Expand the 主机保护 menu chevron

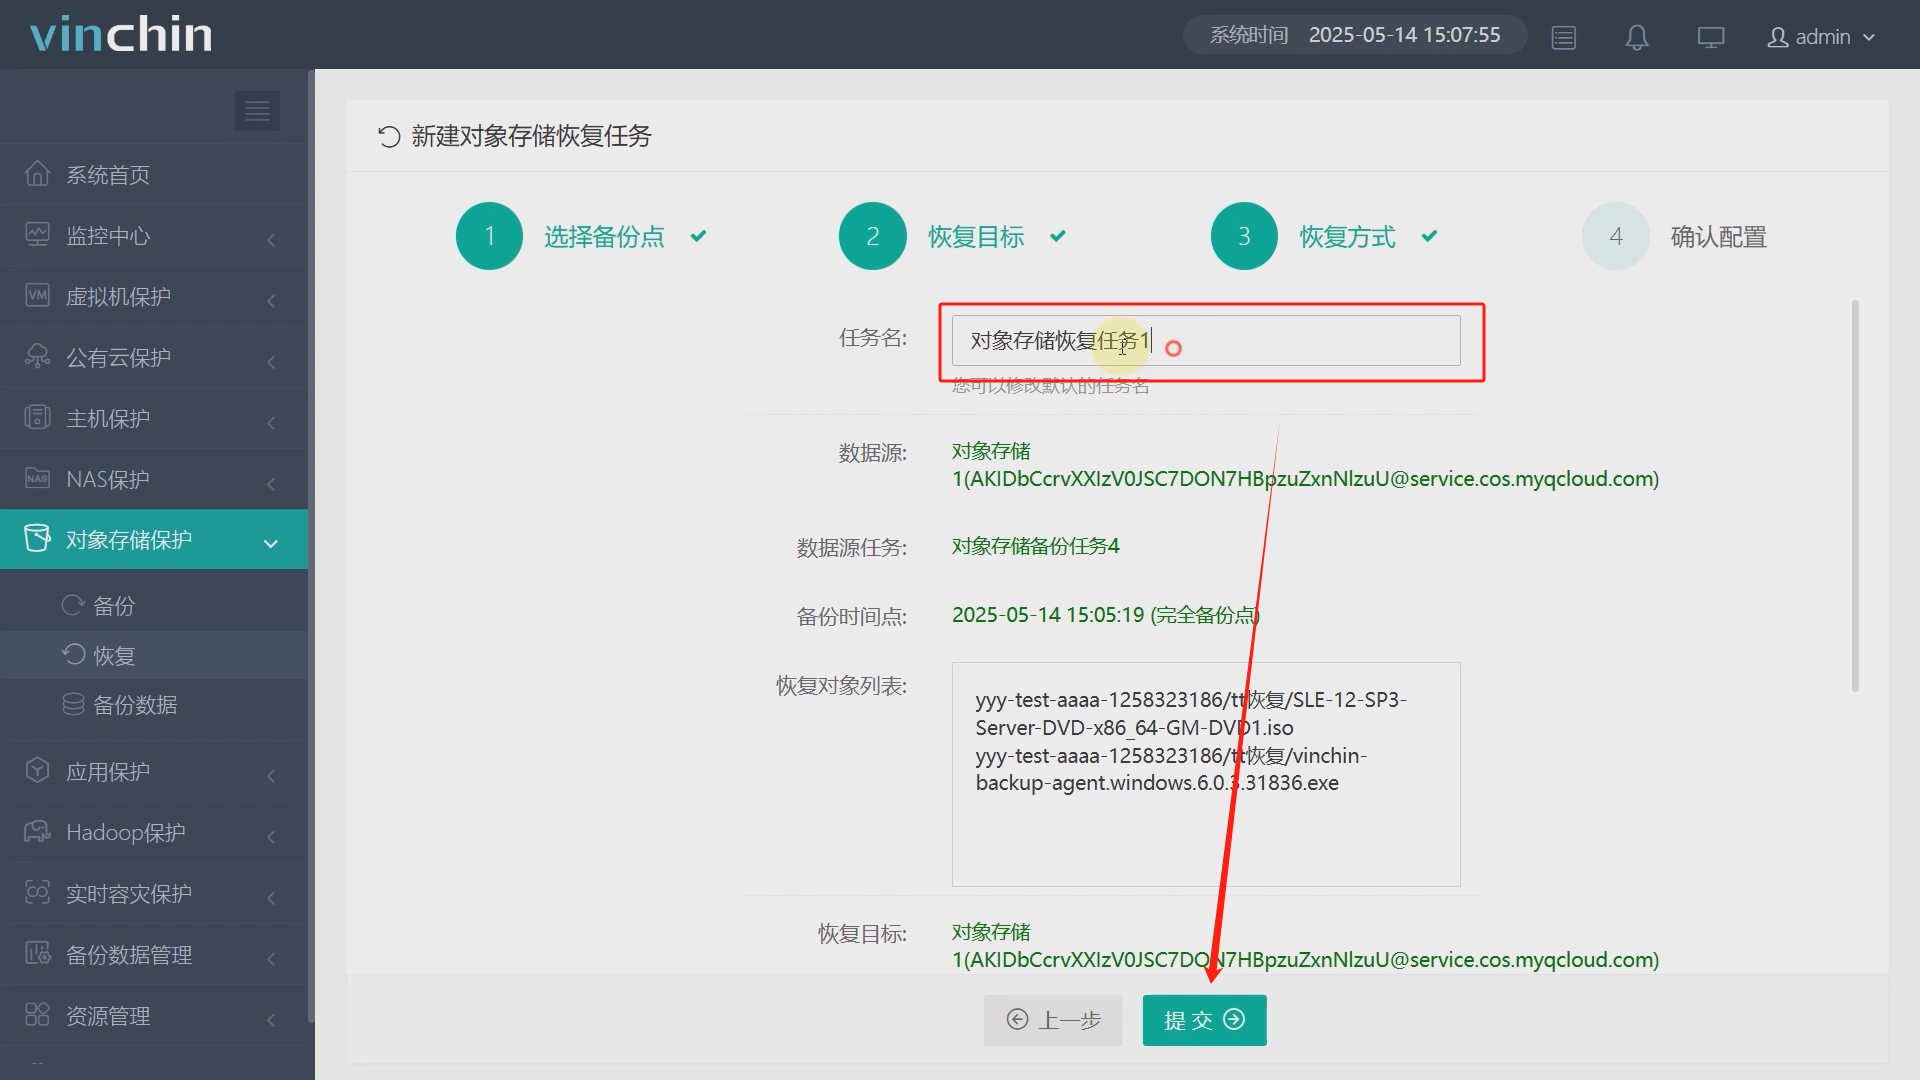(x=271, y=422)
